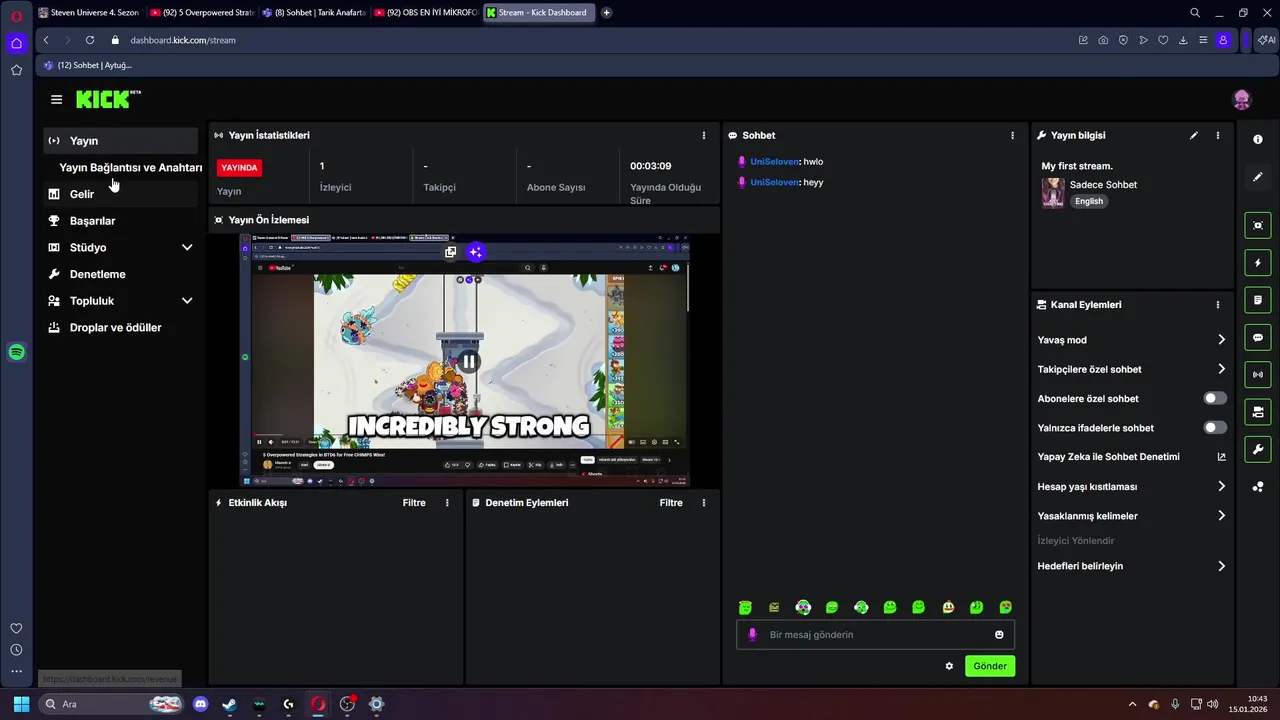This screenshot has height=720, width=1280.
Task: Toggle the document widget in right sidebar
Action: click(1258, 300)
